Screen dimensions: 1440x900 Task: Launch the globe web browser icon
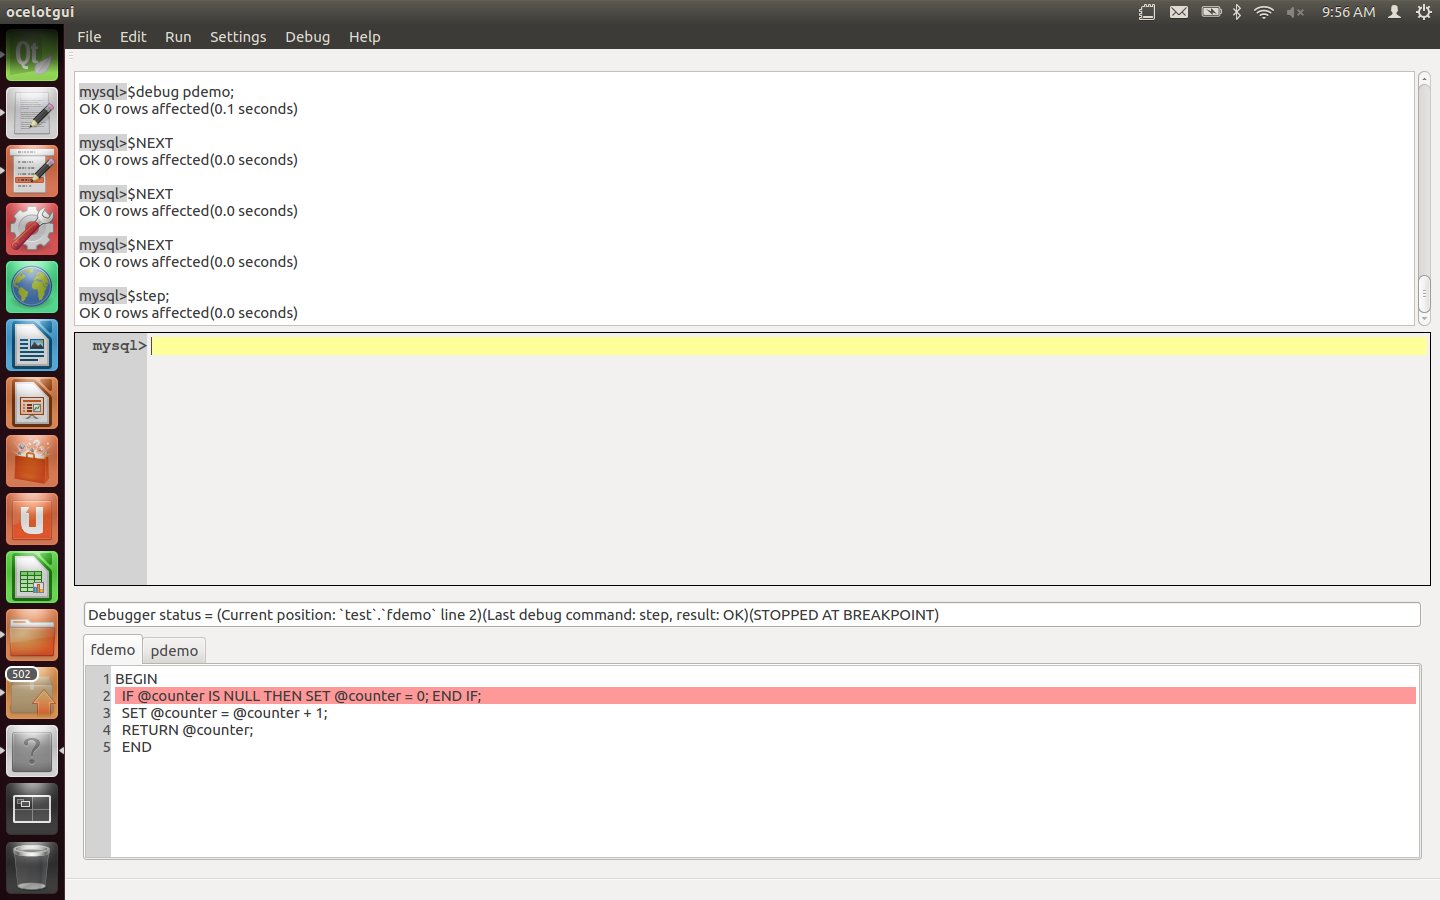click(x=32, y=287)
